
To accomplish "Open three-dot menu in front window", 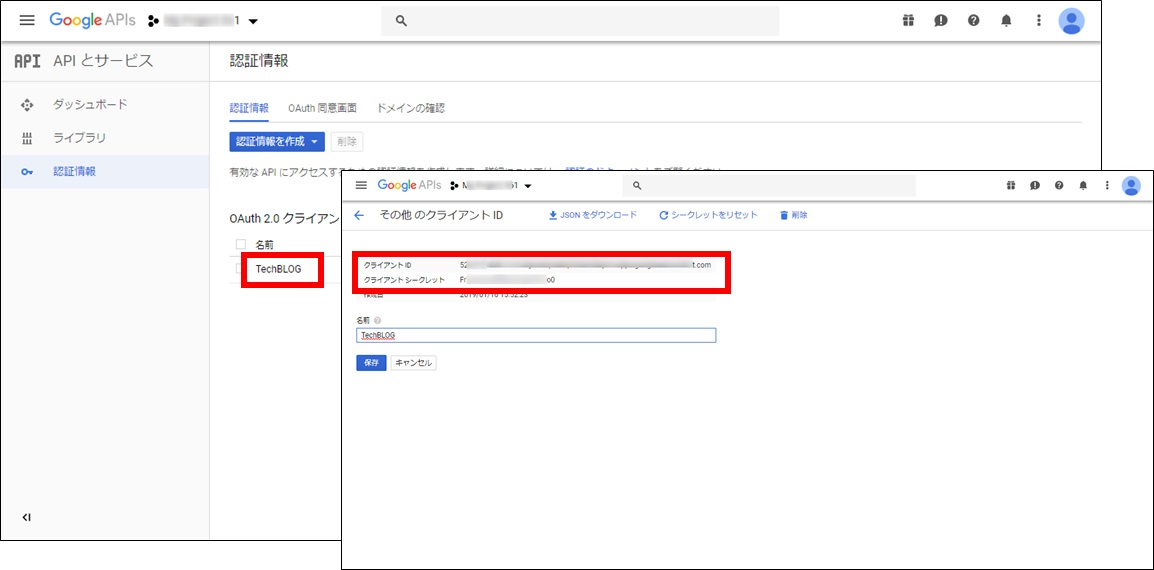I will (1106, 186).
